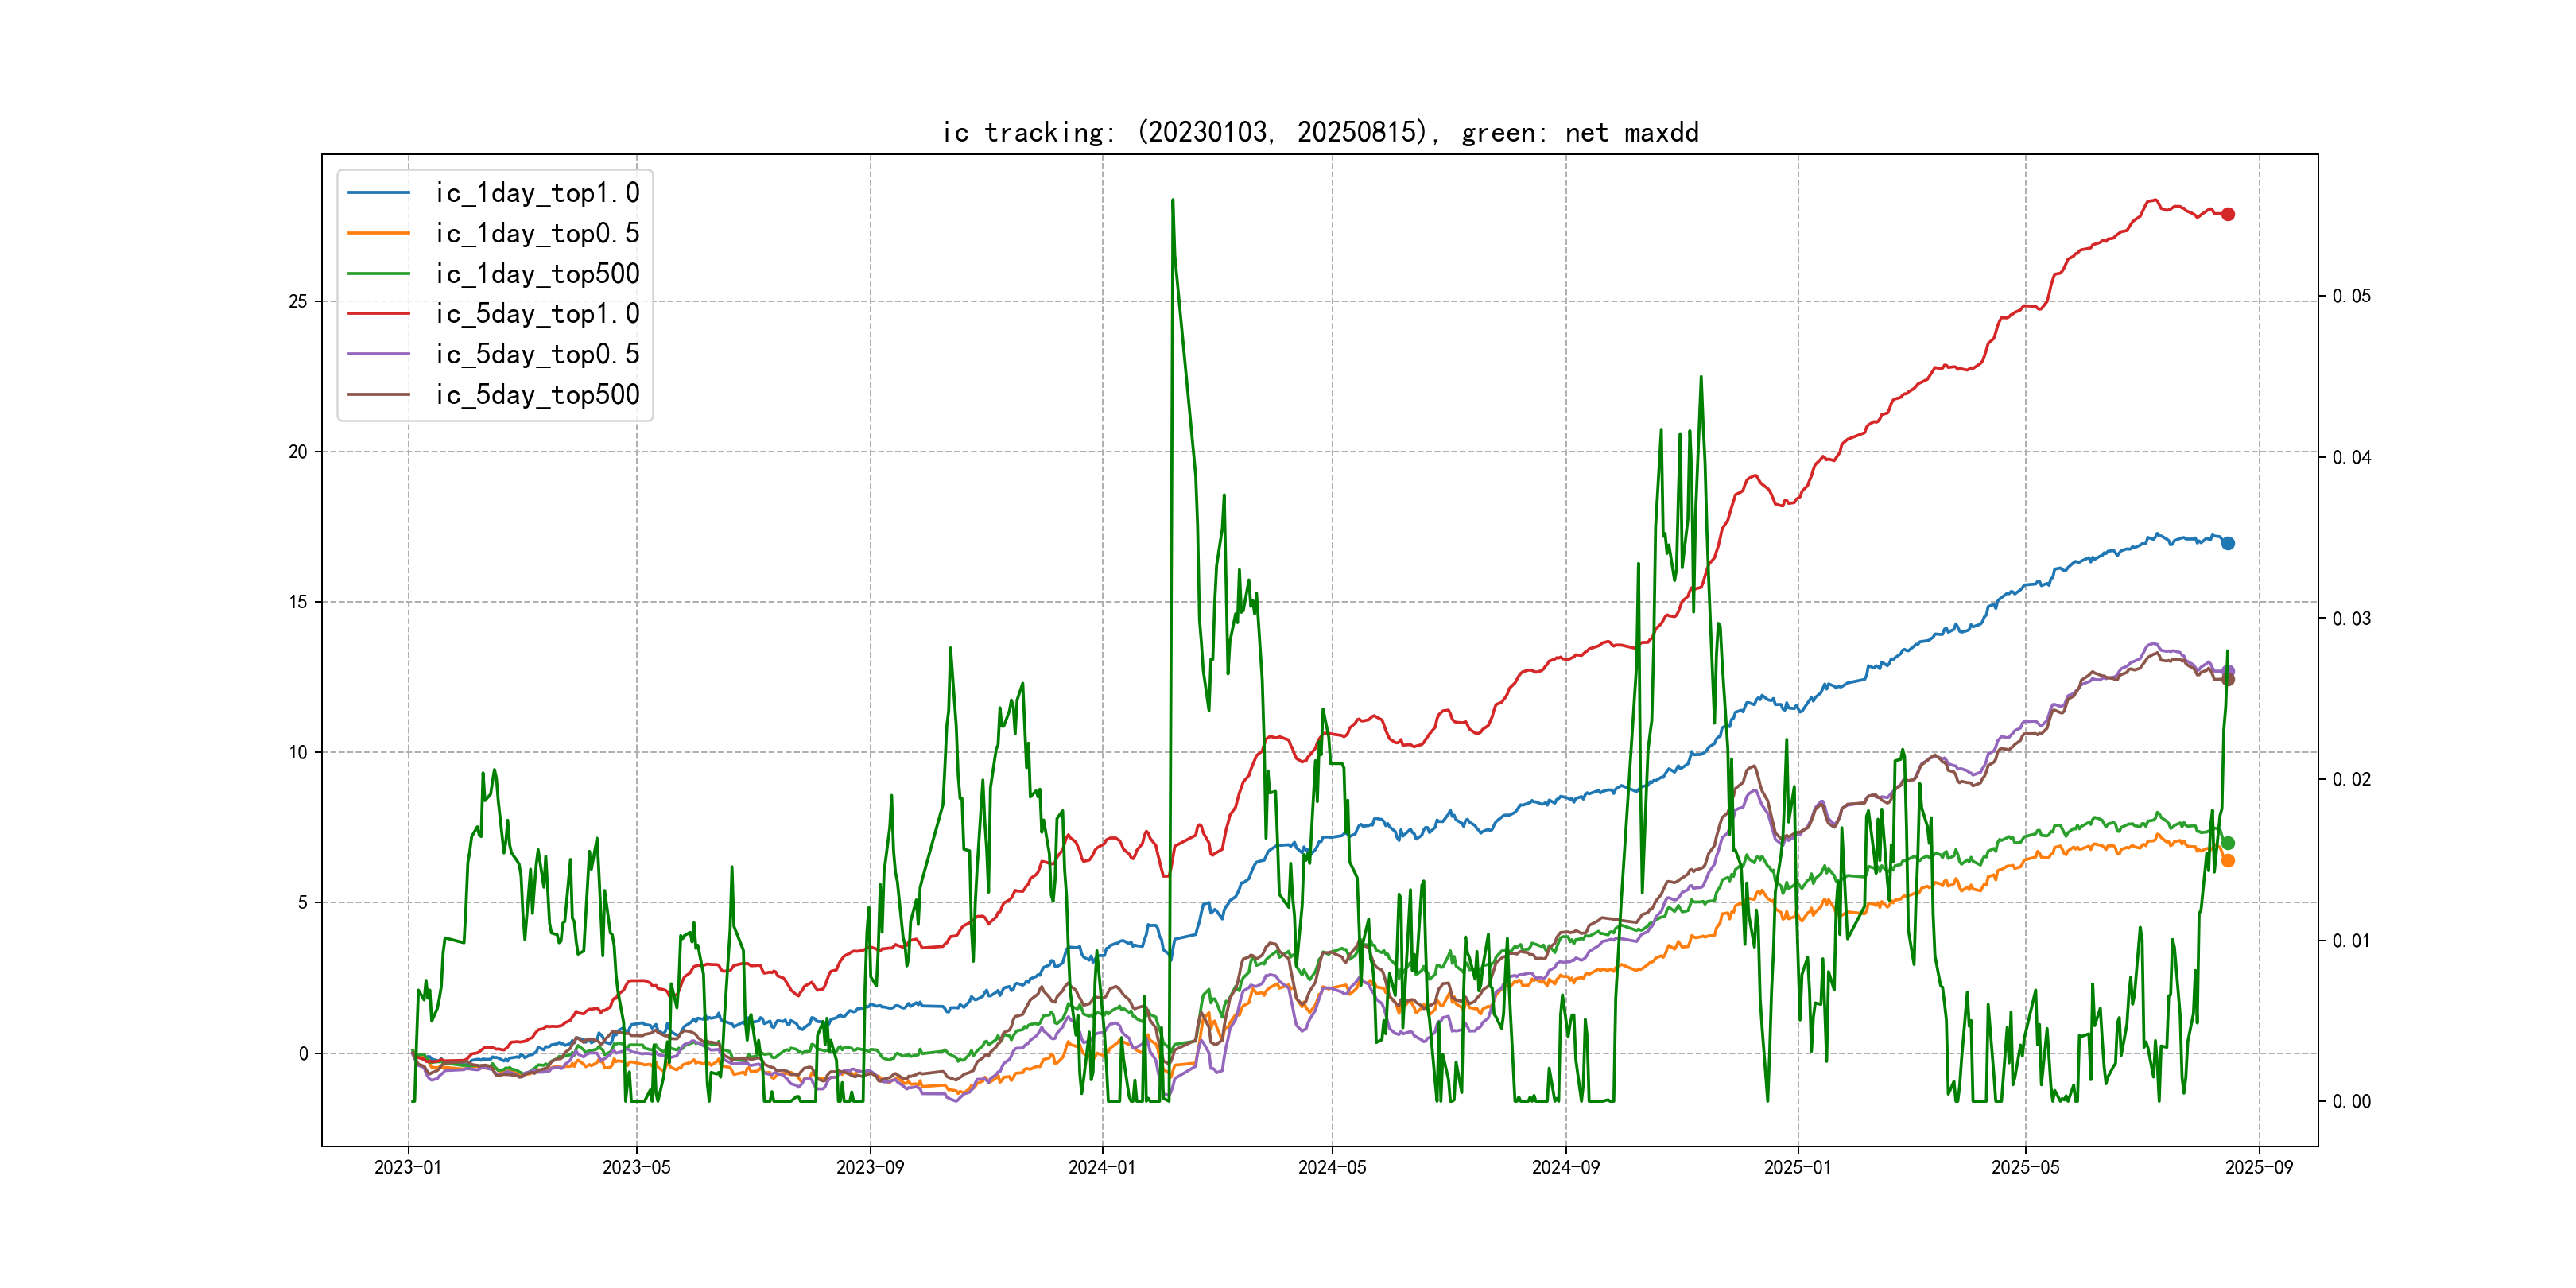Viewport: 2576px width, 1288px height.
Task: Click the red line swatch in legend
Action: tap(378, 313)
